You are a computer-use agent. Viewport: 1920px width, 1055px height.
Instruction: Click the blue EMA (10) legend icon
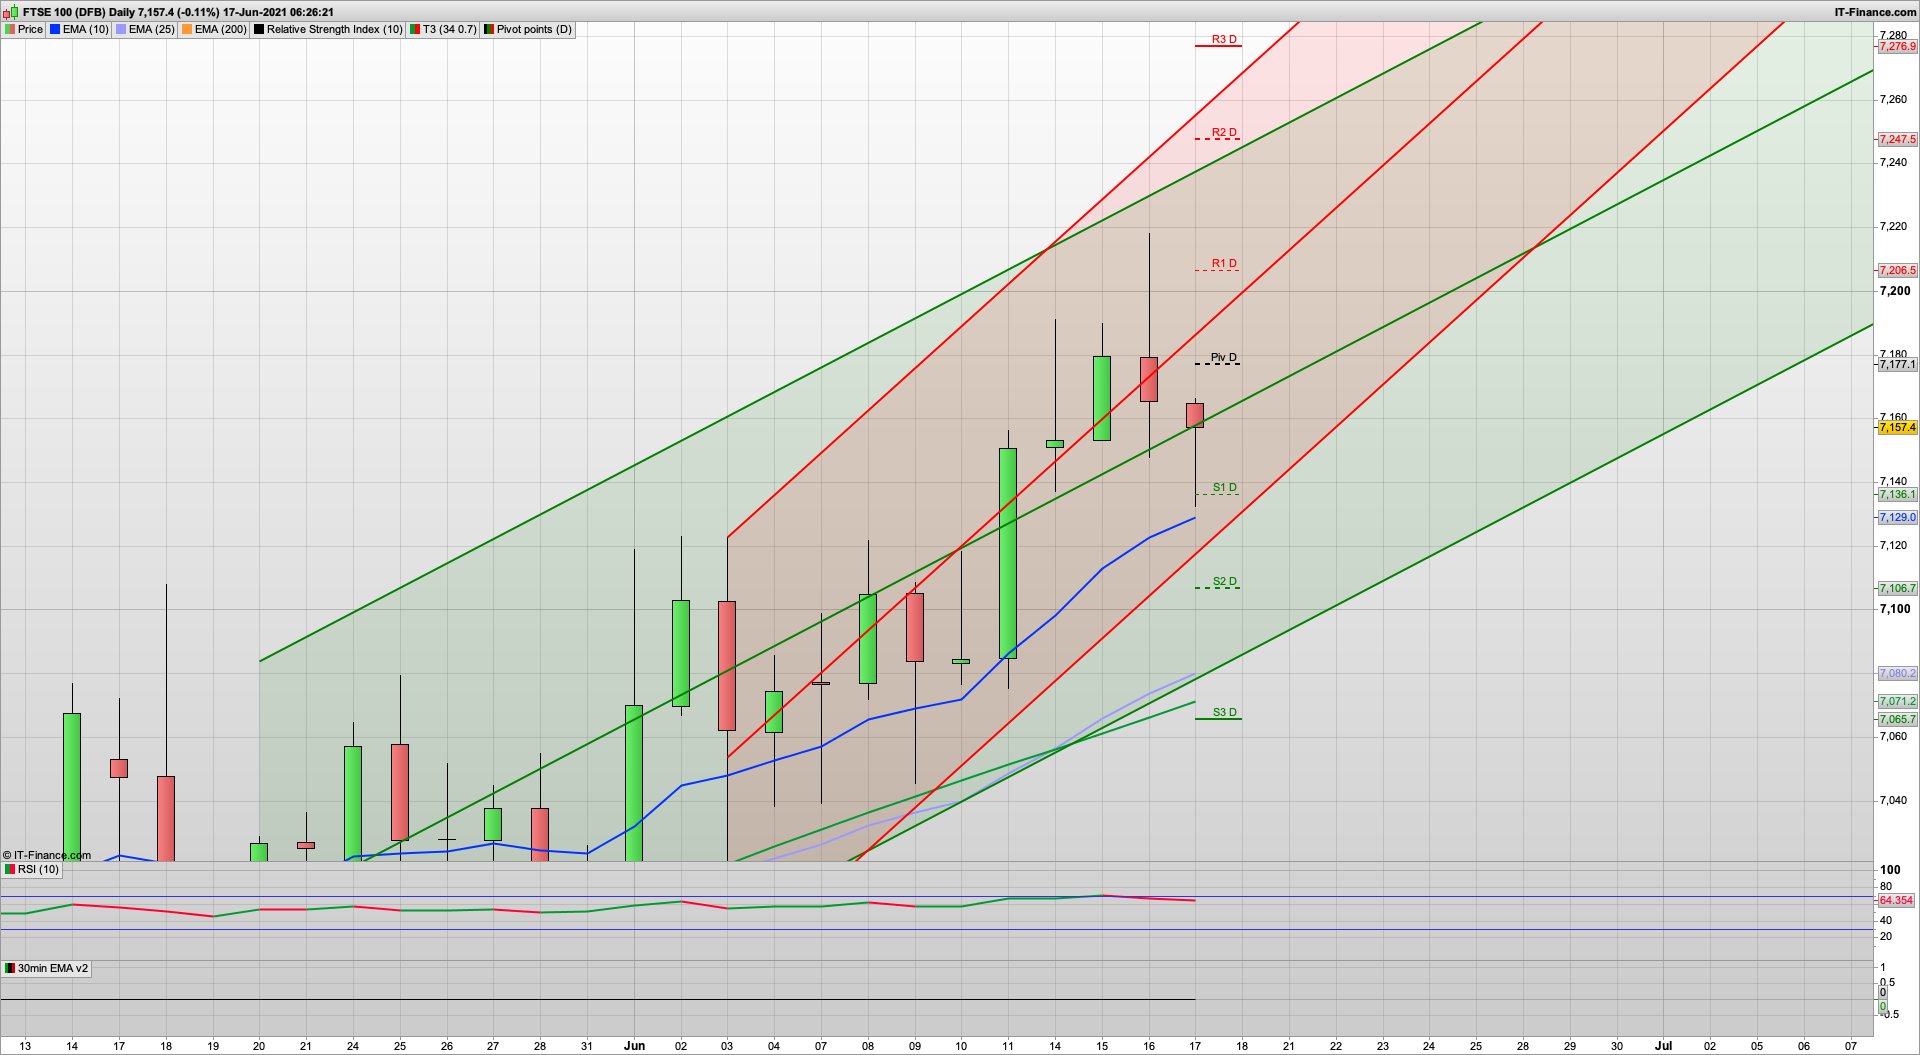click(x=55, y=29)
